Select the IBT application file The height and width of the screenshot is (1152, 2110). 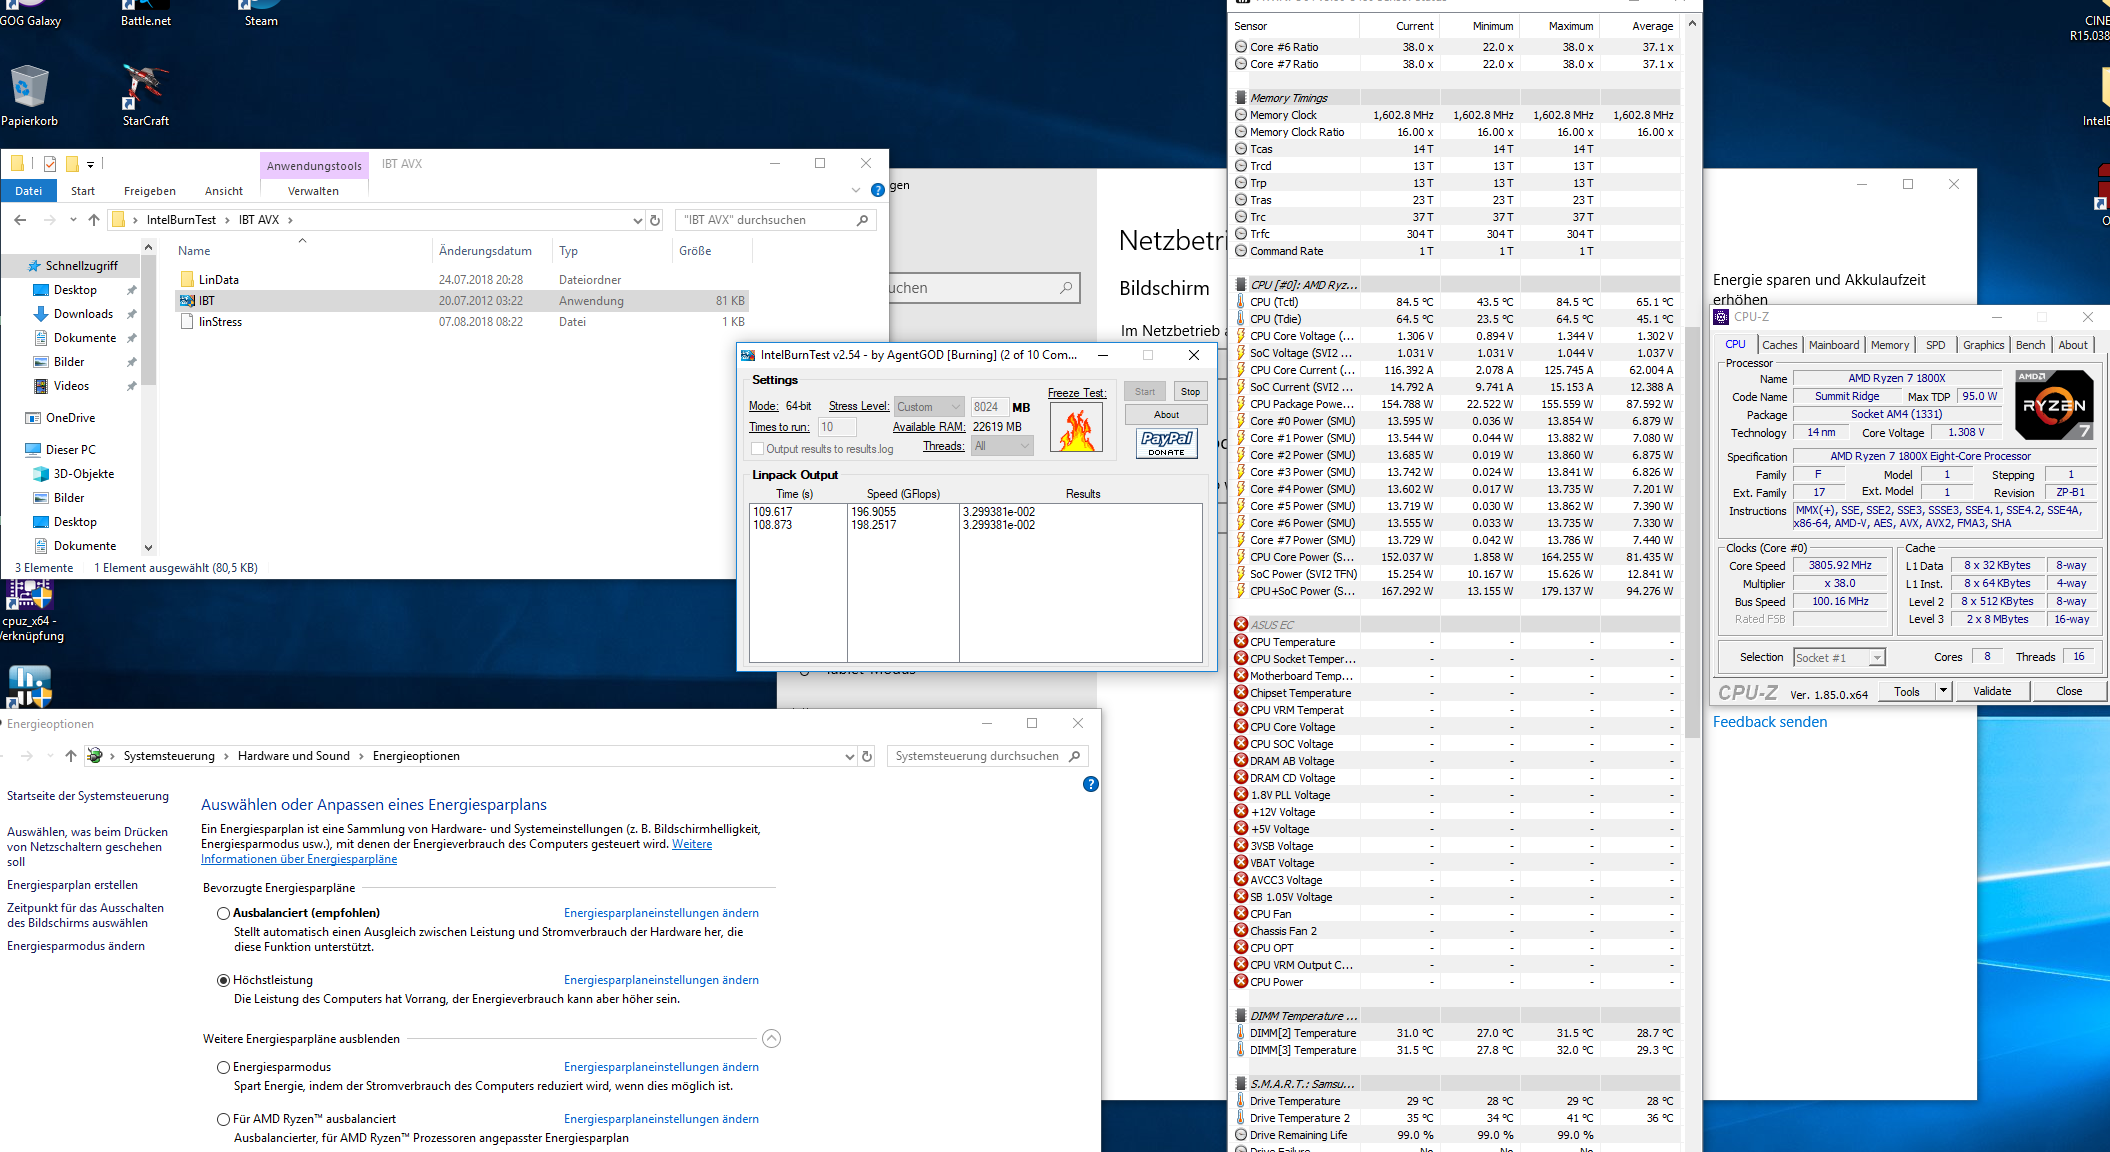tap(462, 301)
